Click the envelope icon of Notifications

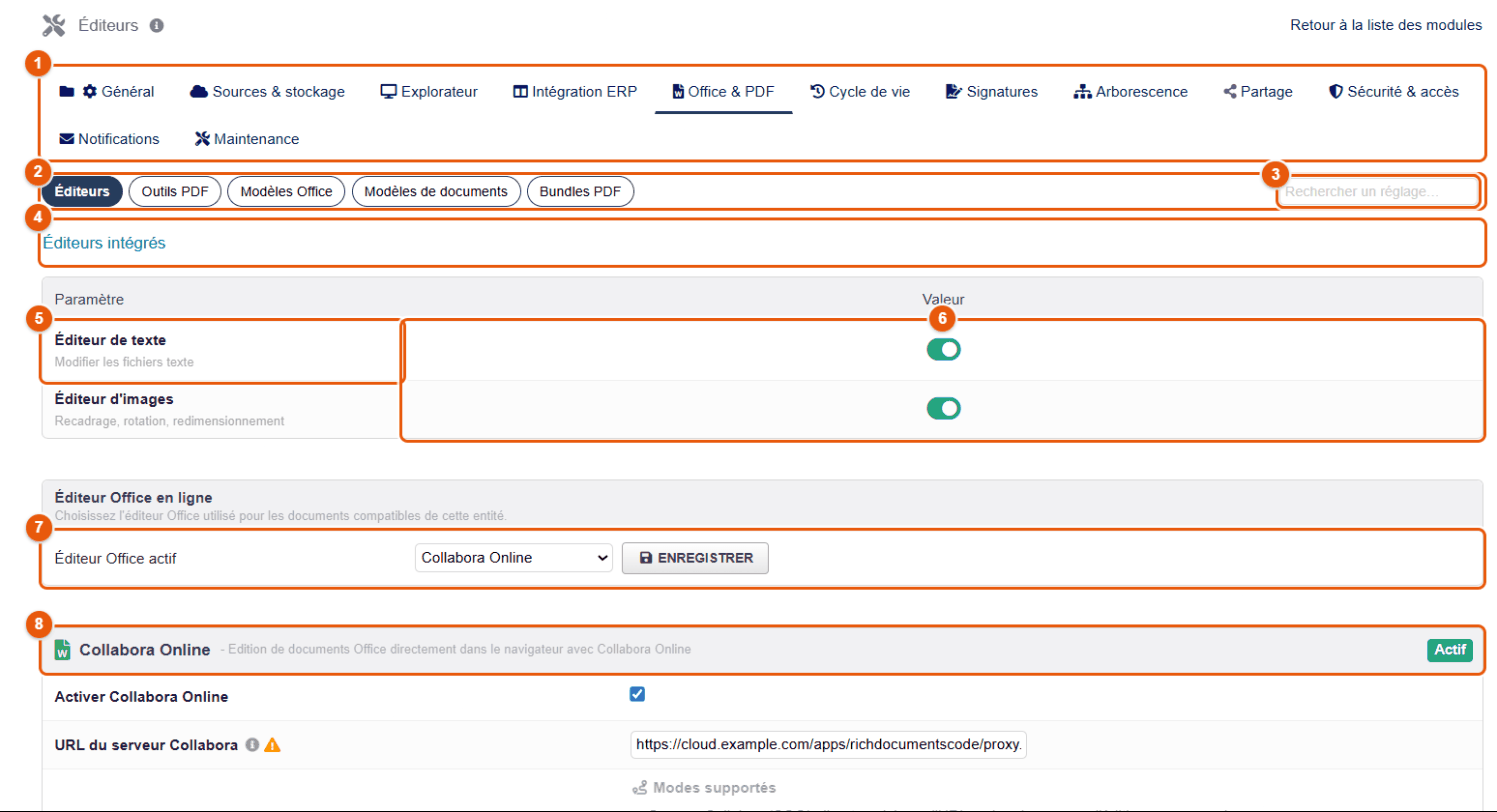[x=67, y=139]
